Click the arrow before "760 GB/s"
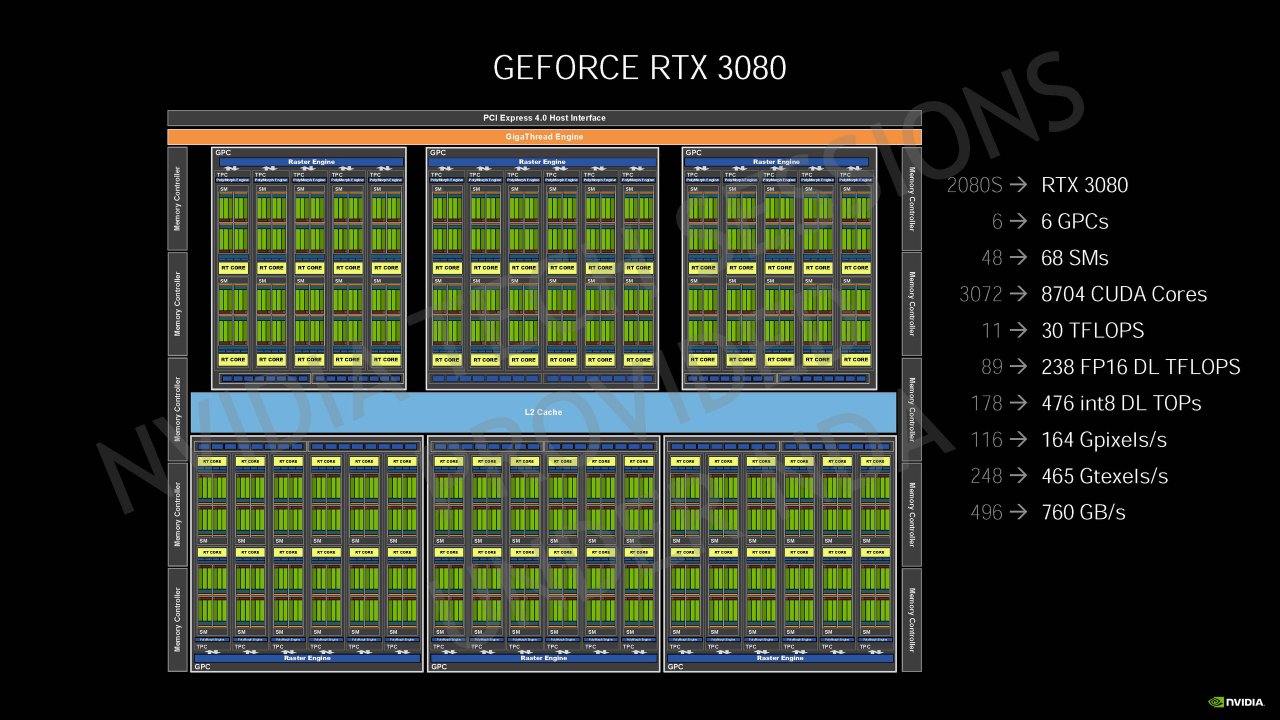The height and width of the screenshot is (720, 1280). (1018, 512)
